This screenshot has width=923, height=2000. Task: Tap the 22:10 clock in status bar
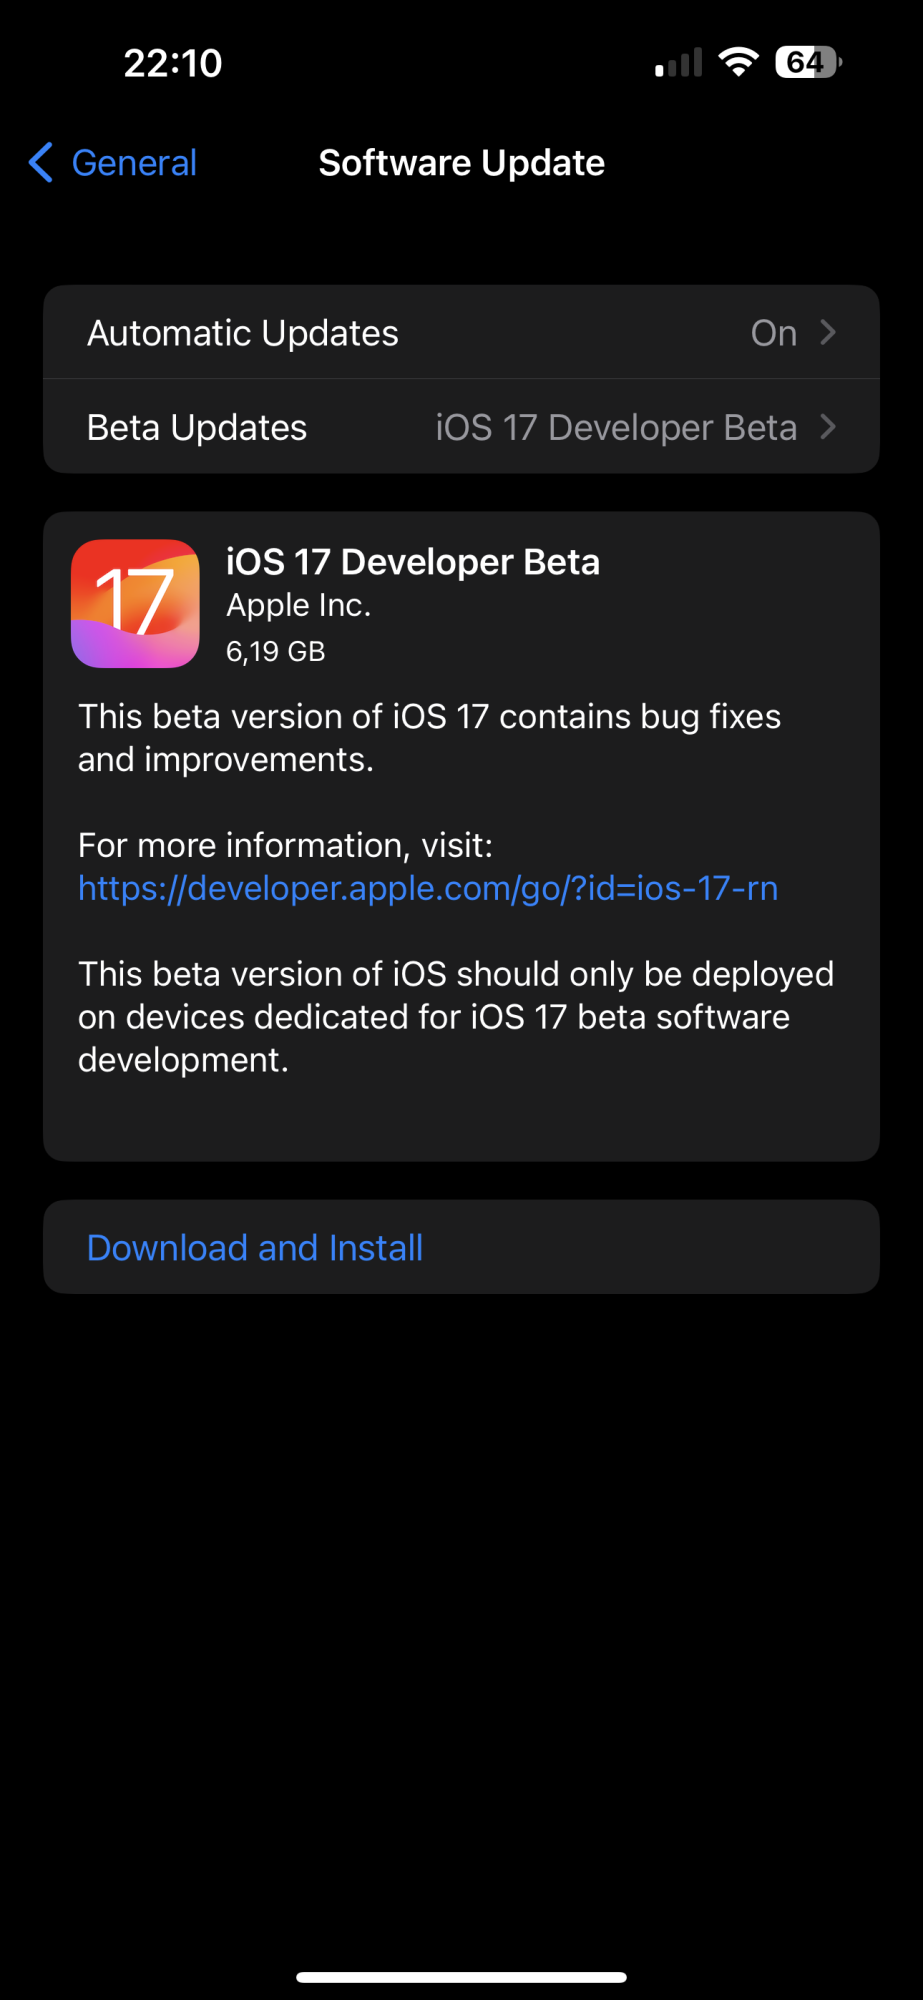(x=173, y=63)
